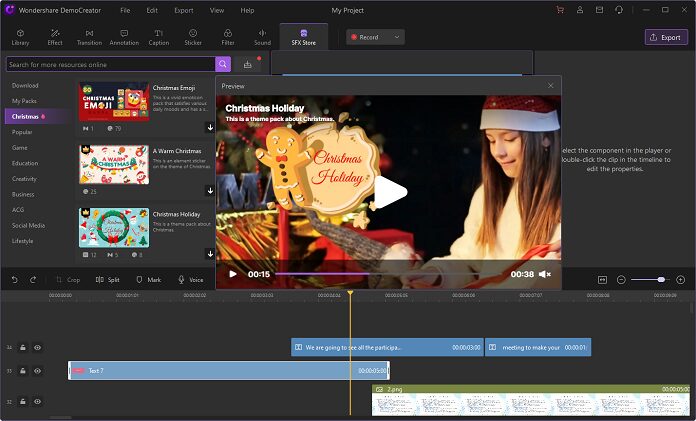This screenshot has width=696, height=421.
Task: Toggle lock on track 33
Action: [x=23, y=370]
